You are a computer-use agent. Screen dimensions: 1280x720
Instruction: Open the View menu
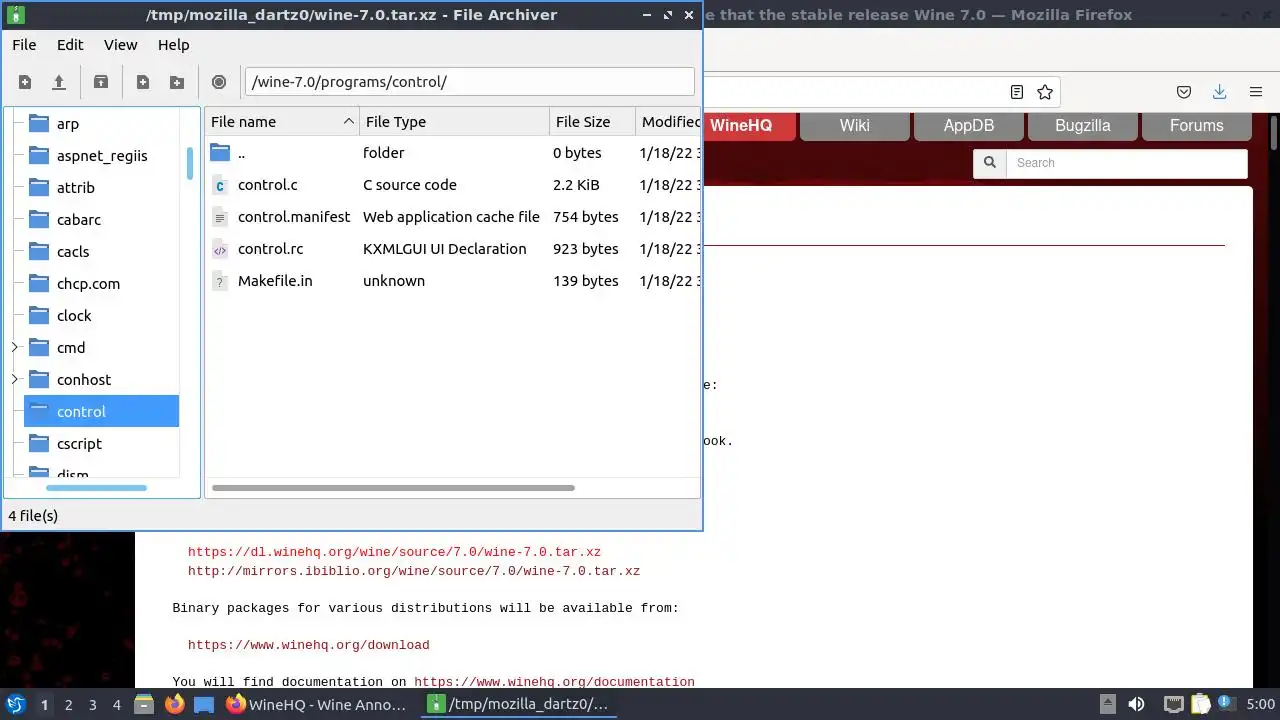(x=121, y=45)
